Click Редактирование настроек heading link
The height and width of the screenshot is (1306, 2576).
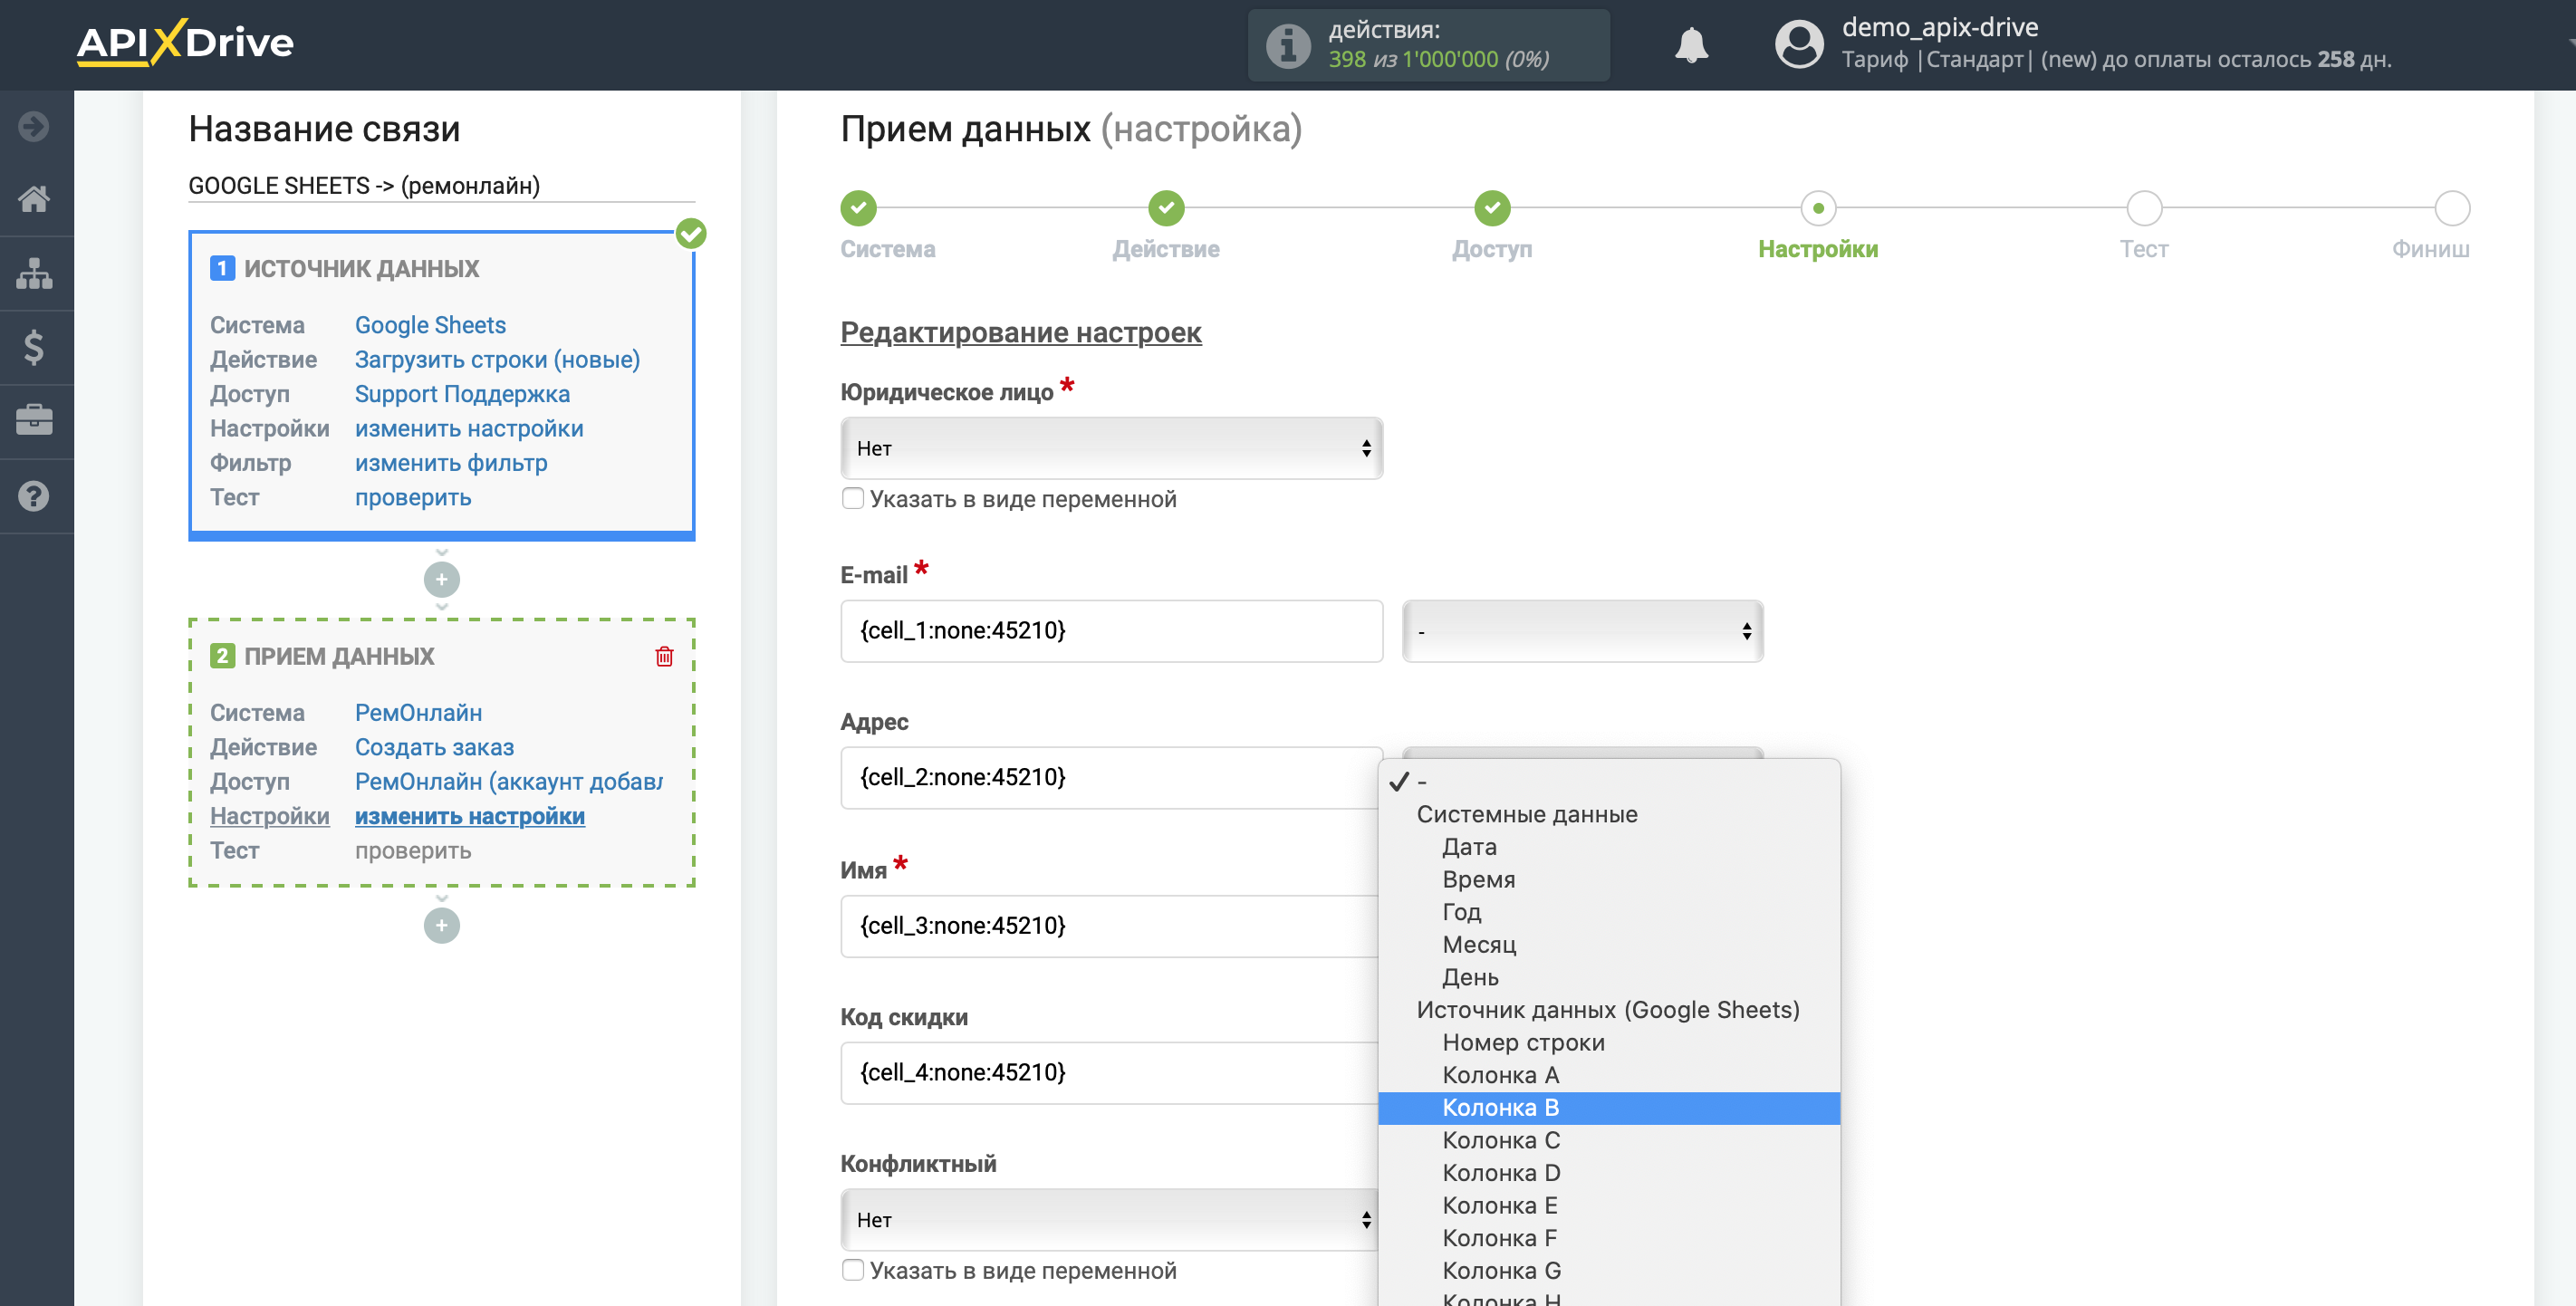click(x=1020, y=333)
